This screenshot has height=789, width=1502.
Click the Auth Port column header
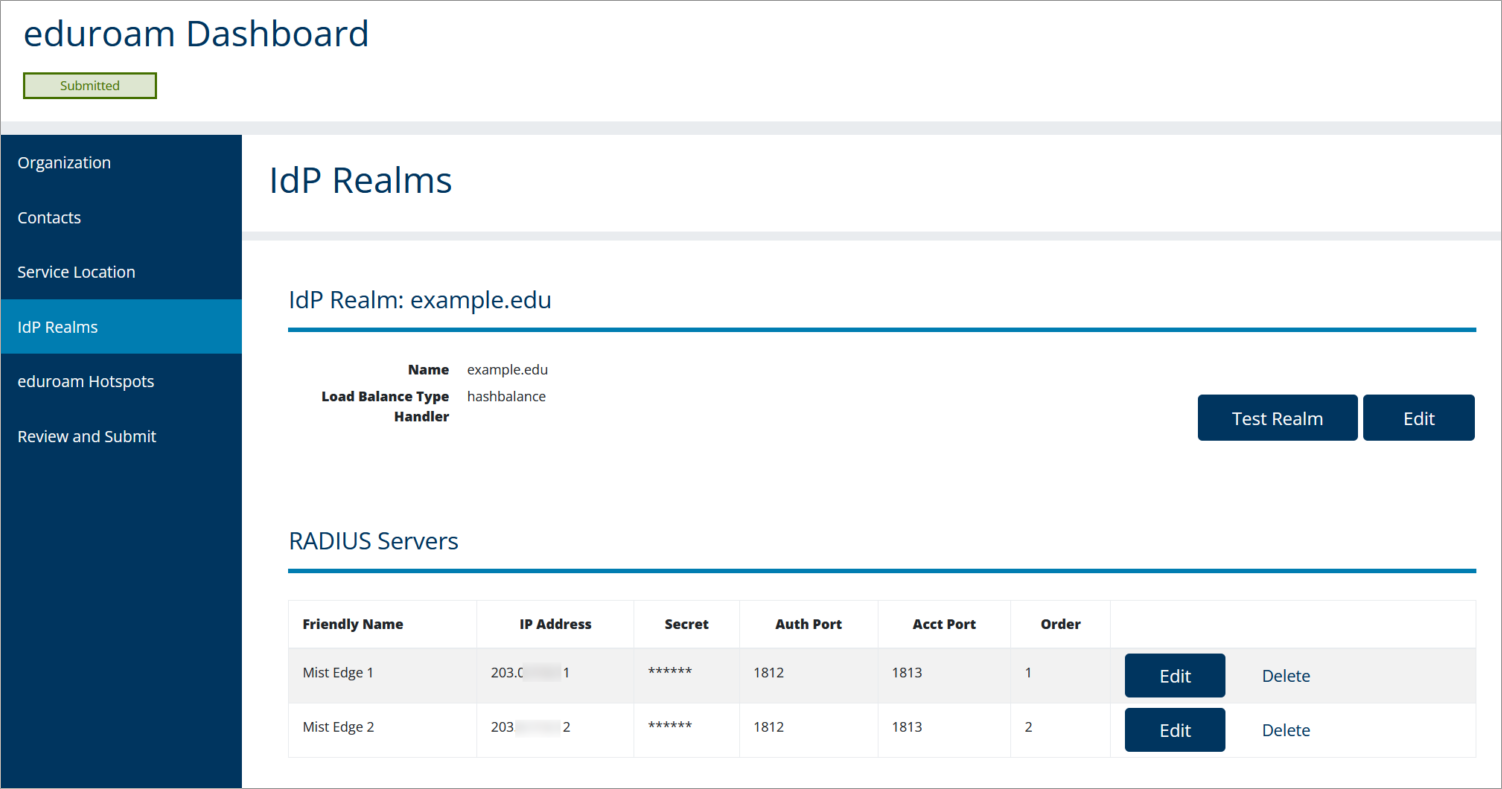tap(808, 624)
